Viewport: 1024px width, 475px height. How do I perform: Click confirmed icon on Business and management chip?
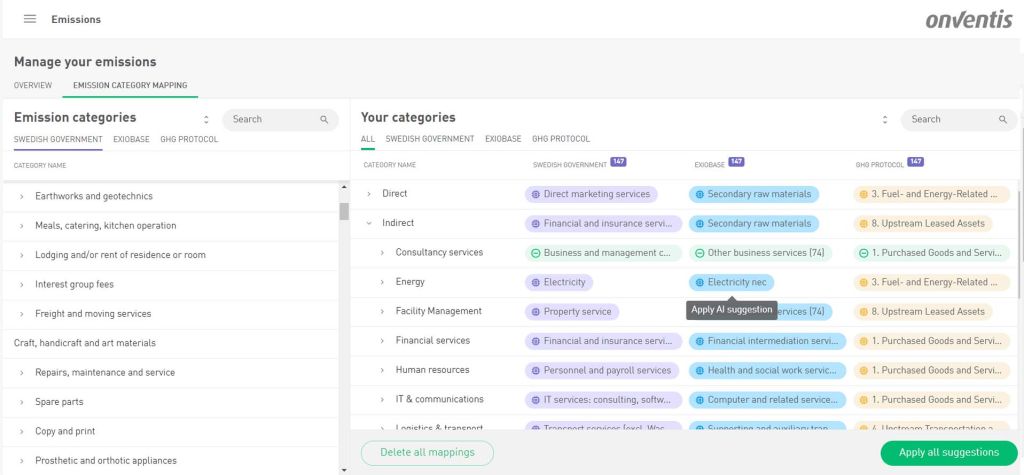tap(536, 253)
